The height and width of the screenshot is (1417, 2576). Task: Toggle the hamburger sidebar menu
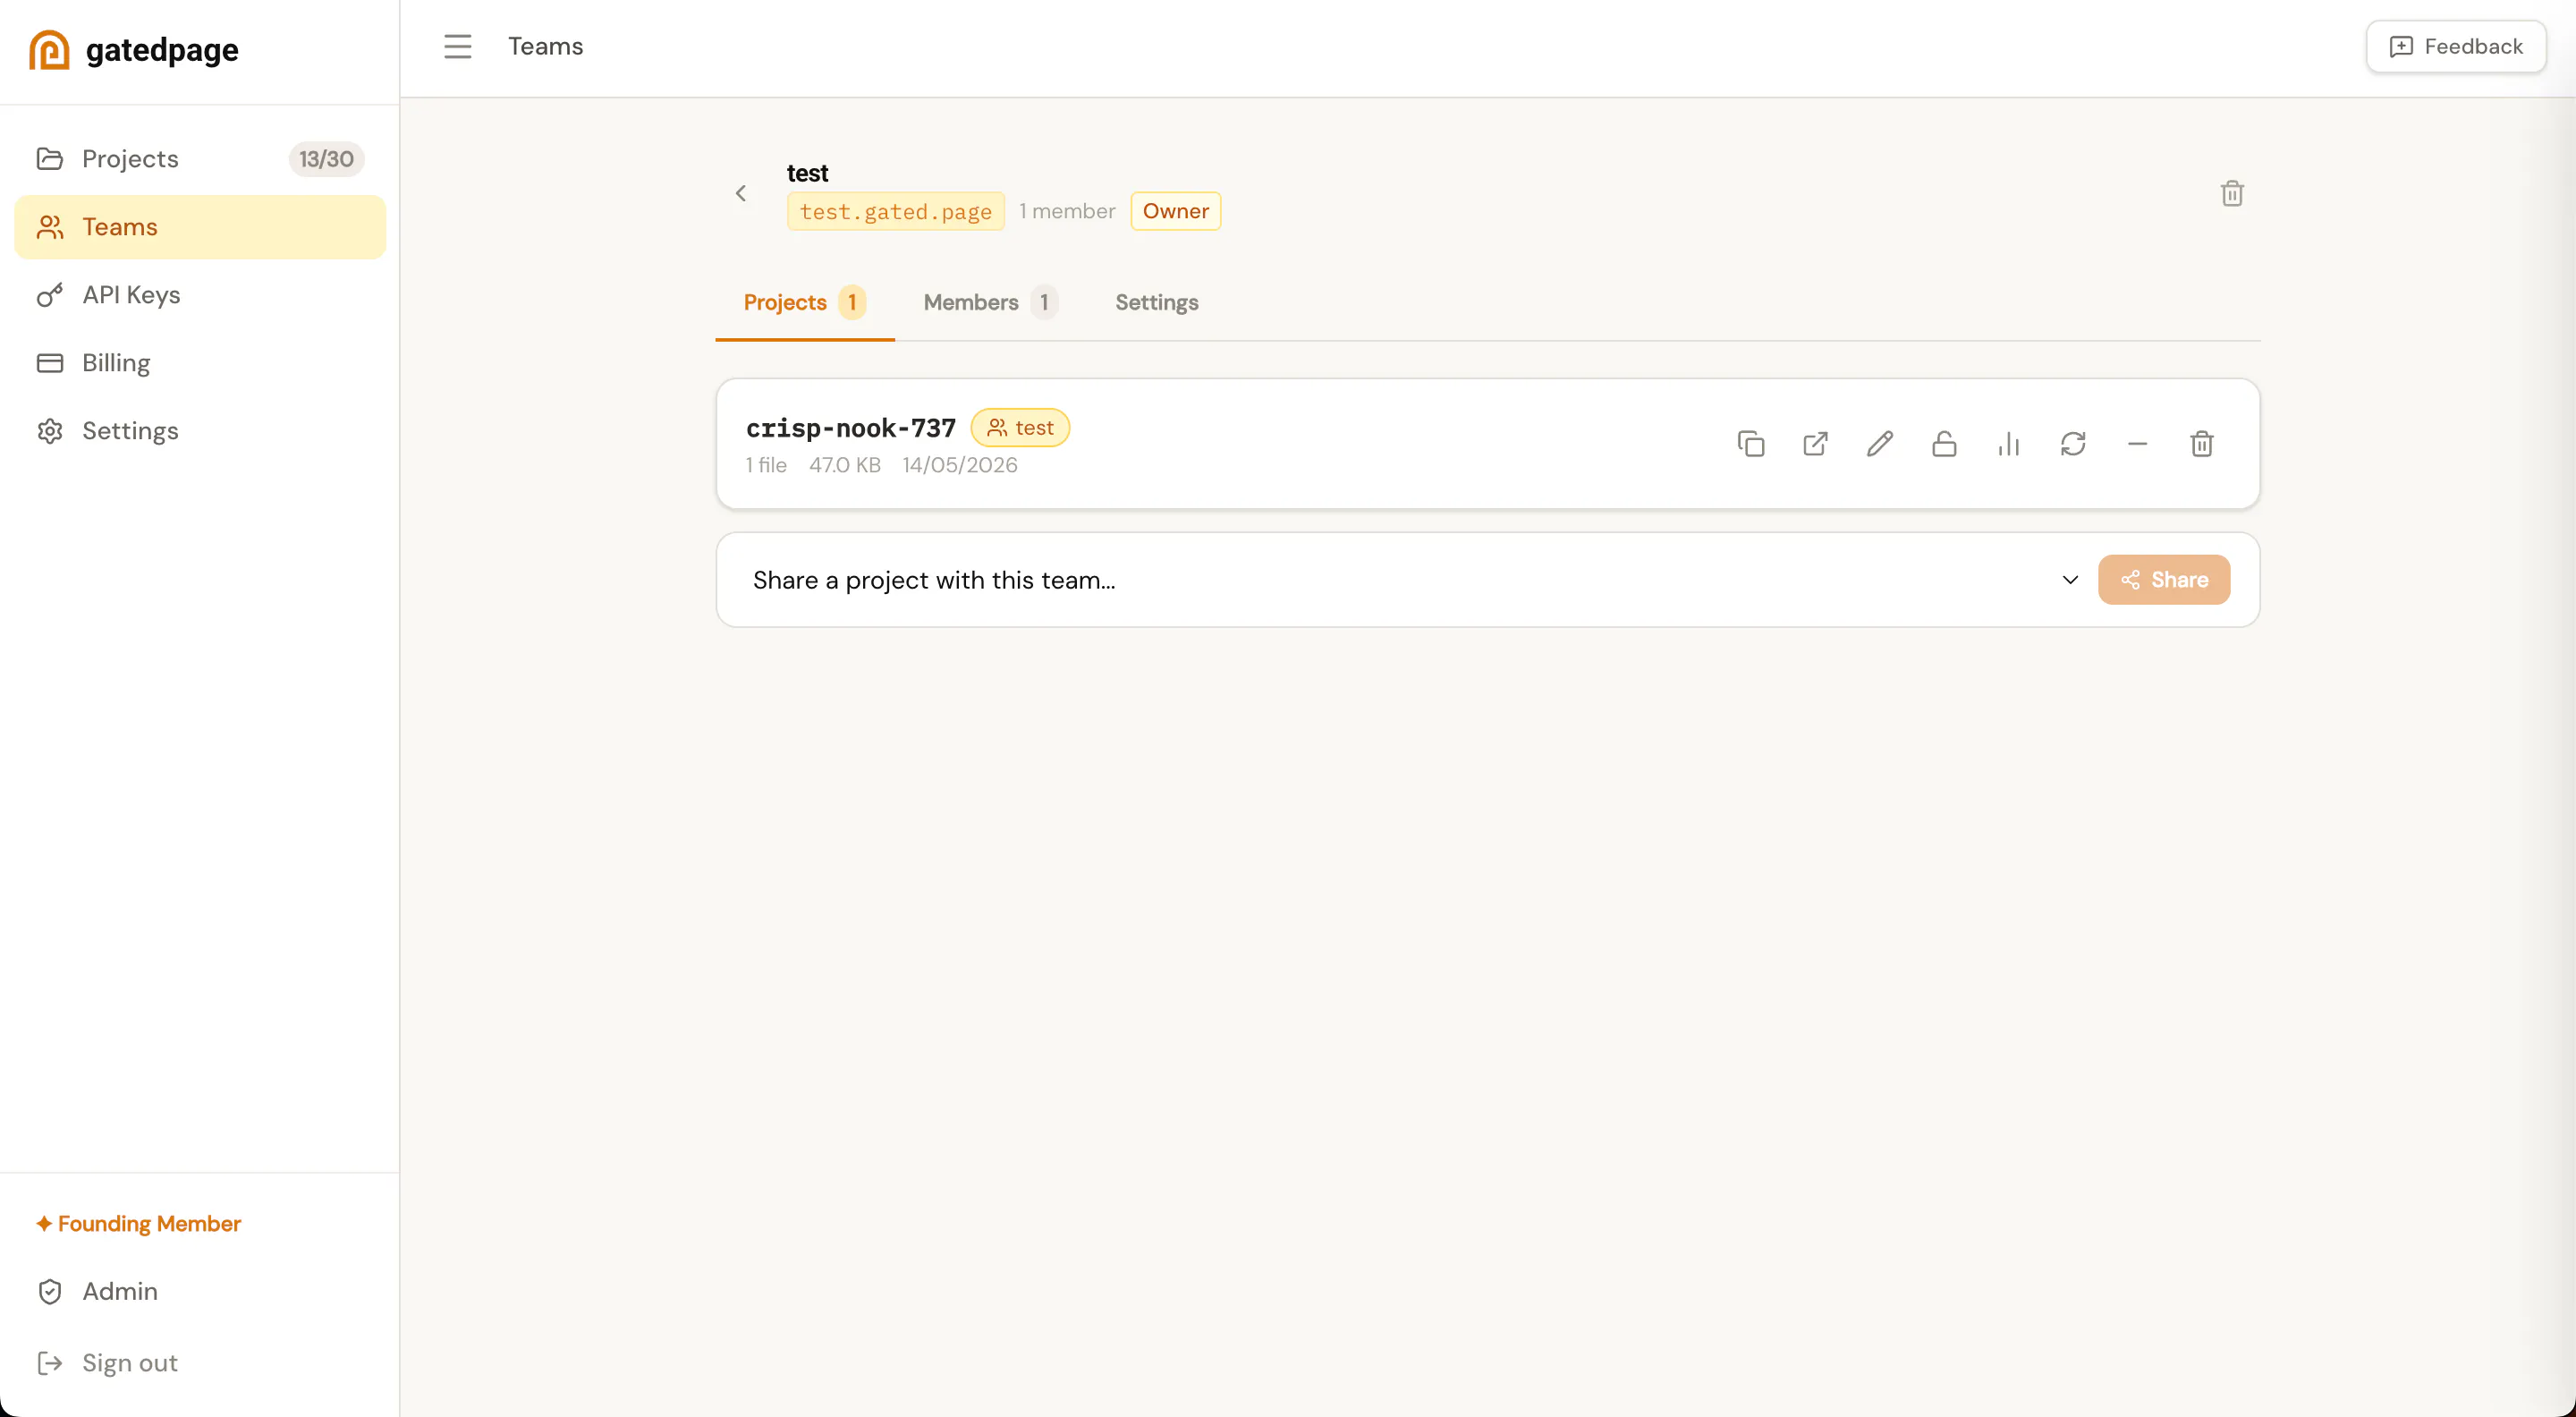point(457,47)
